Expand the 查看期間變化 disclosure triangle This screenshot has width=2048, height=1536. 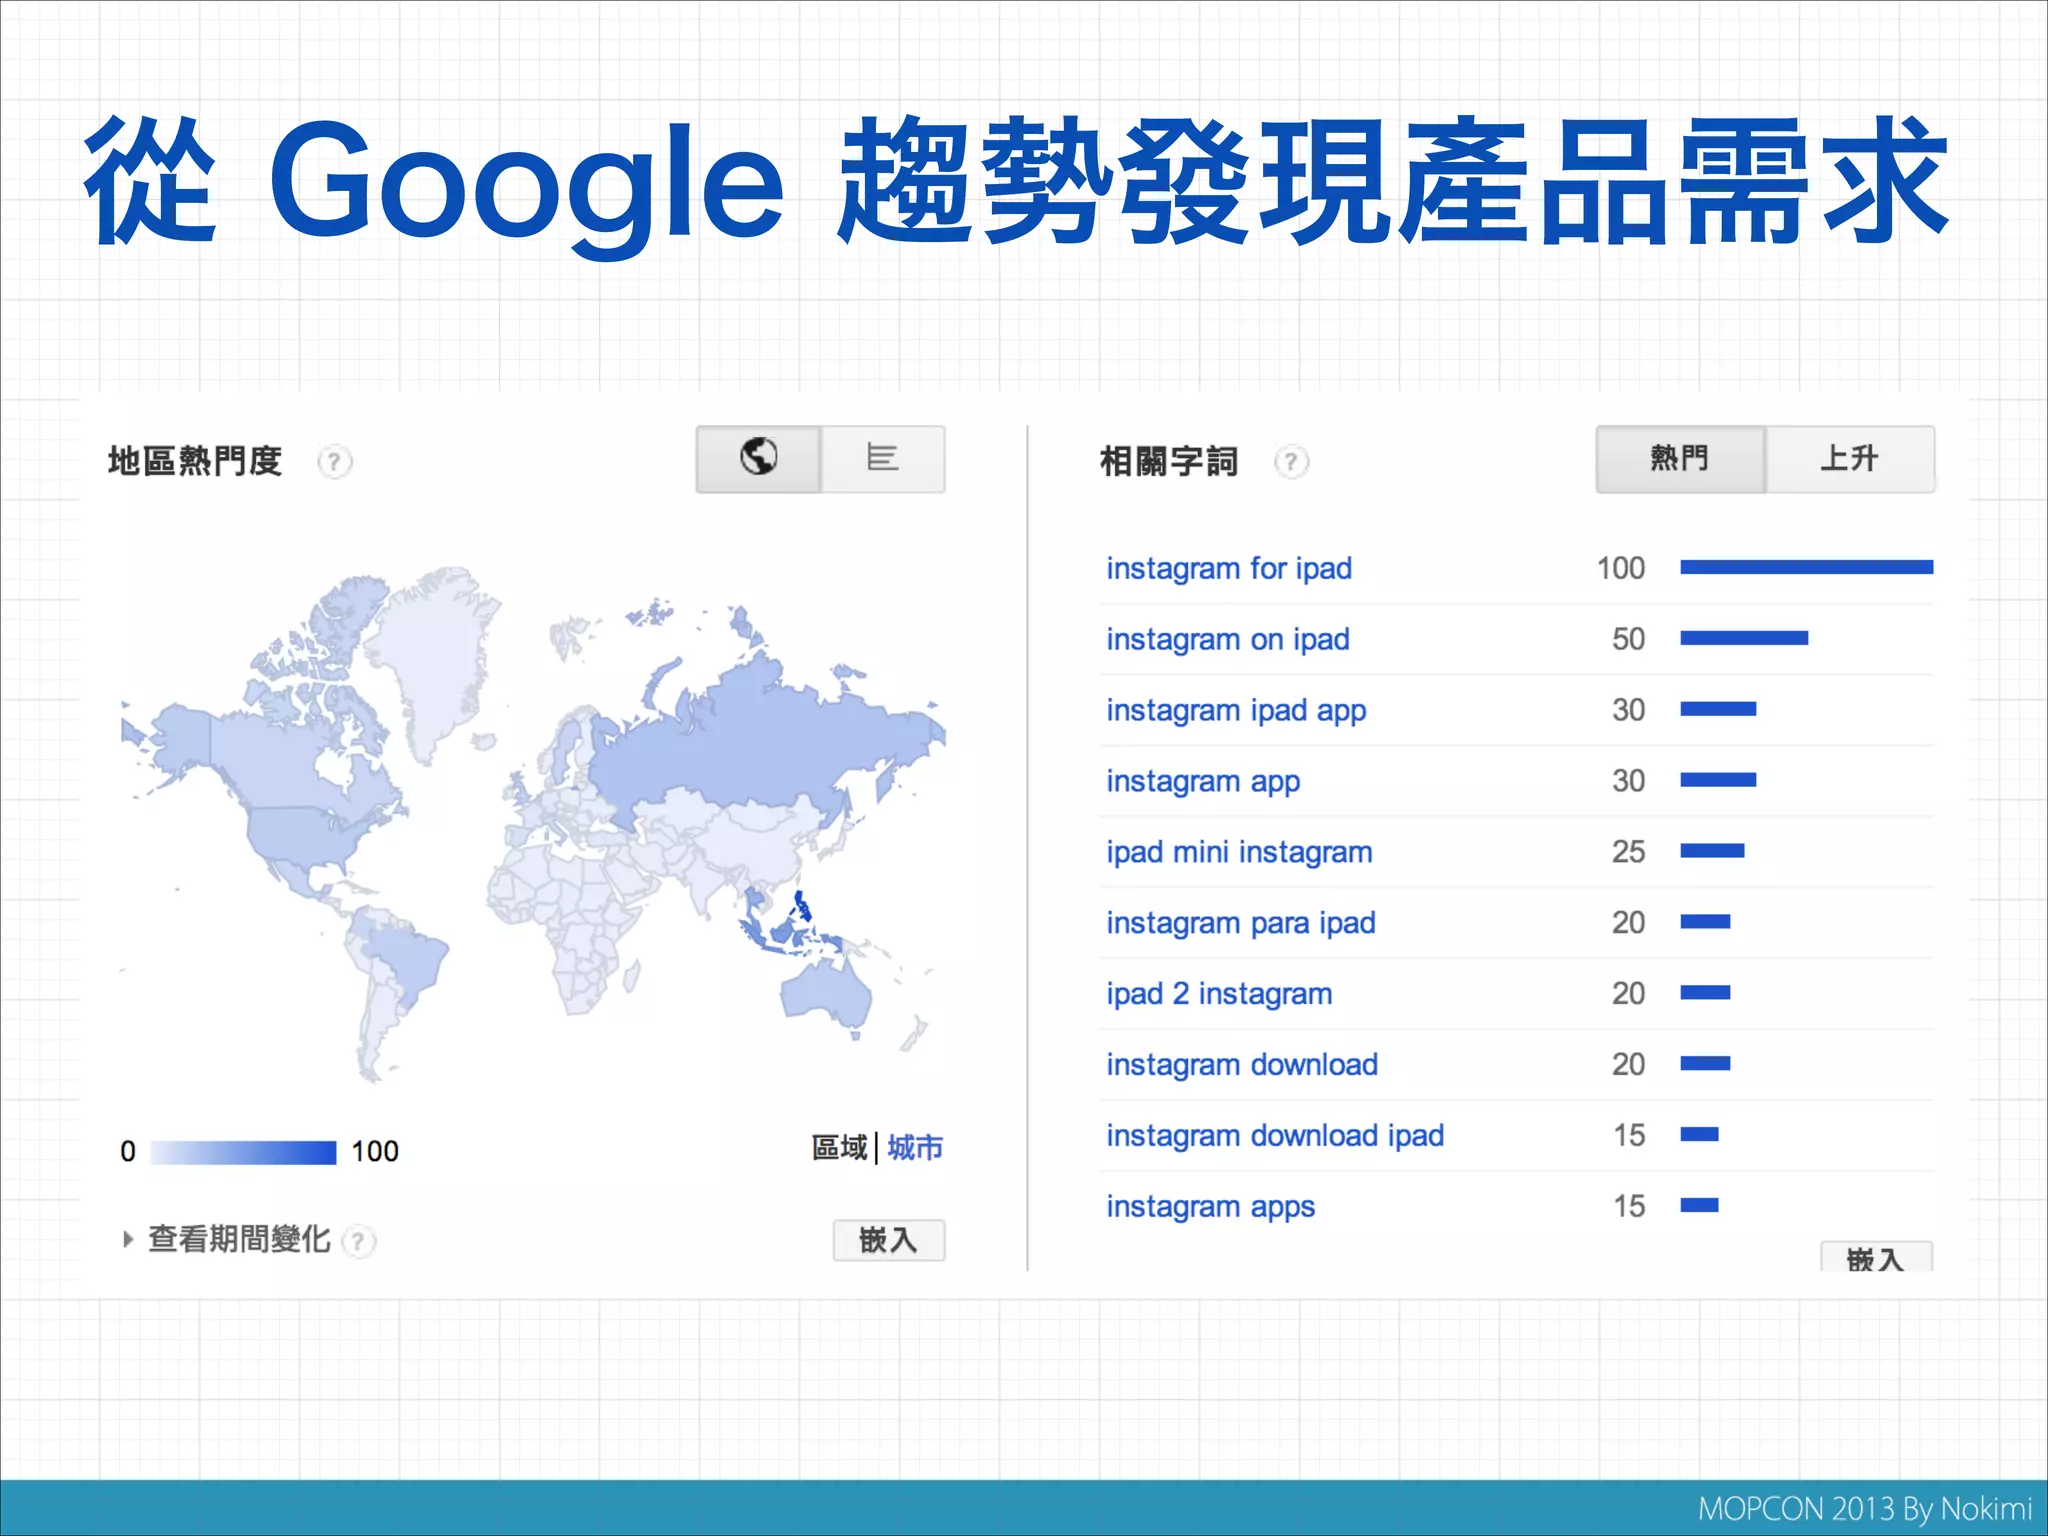click(127, 1240)
